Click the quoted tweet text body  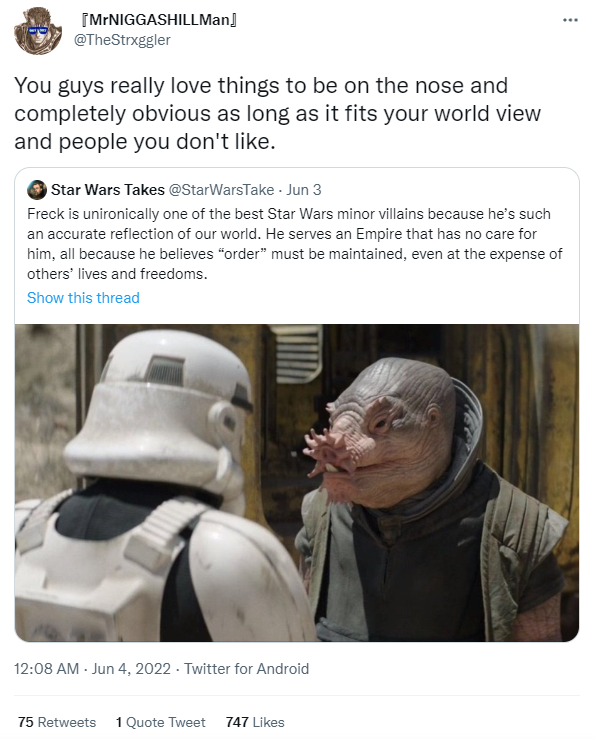click(x=295, y=244)
